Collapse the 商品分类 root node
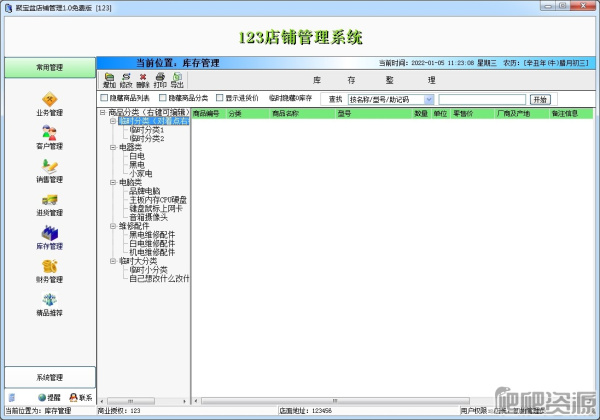600x420 pixels. [x=103, y=112]
